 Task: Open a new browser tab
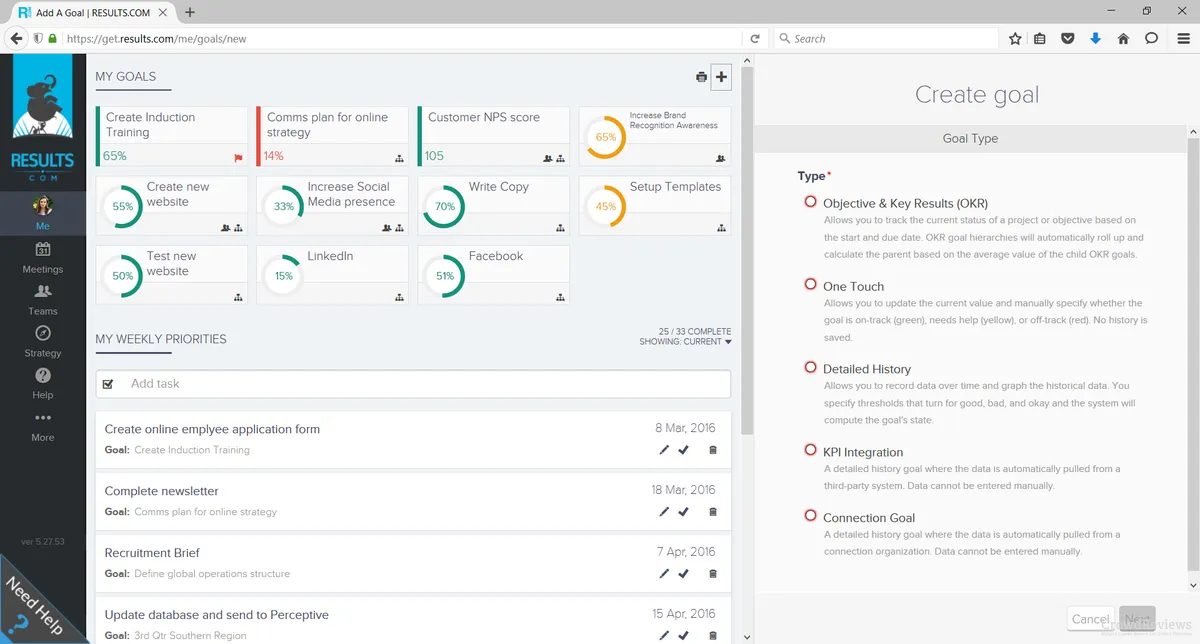pos(190,12)
